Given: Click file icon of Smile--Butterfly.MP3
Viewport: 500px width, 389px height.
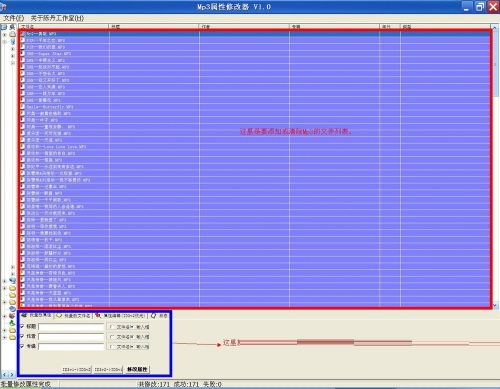Looking at the screenshot, I should (x=23, y=106).
